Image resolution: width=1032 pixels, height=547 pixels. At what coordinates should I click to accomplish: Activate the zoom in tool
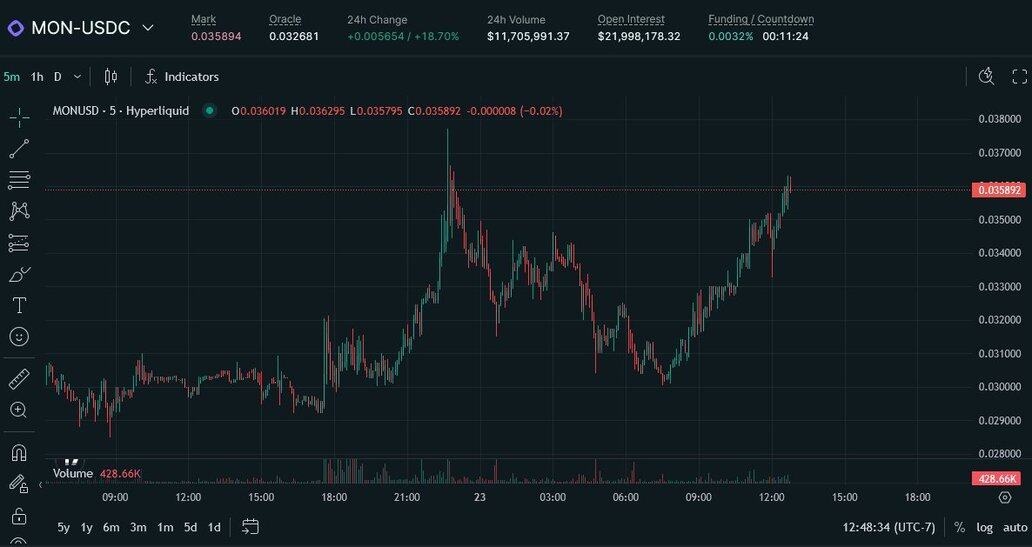tap(19, 410)
